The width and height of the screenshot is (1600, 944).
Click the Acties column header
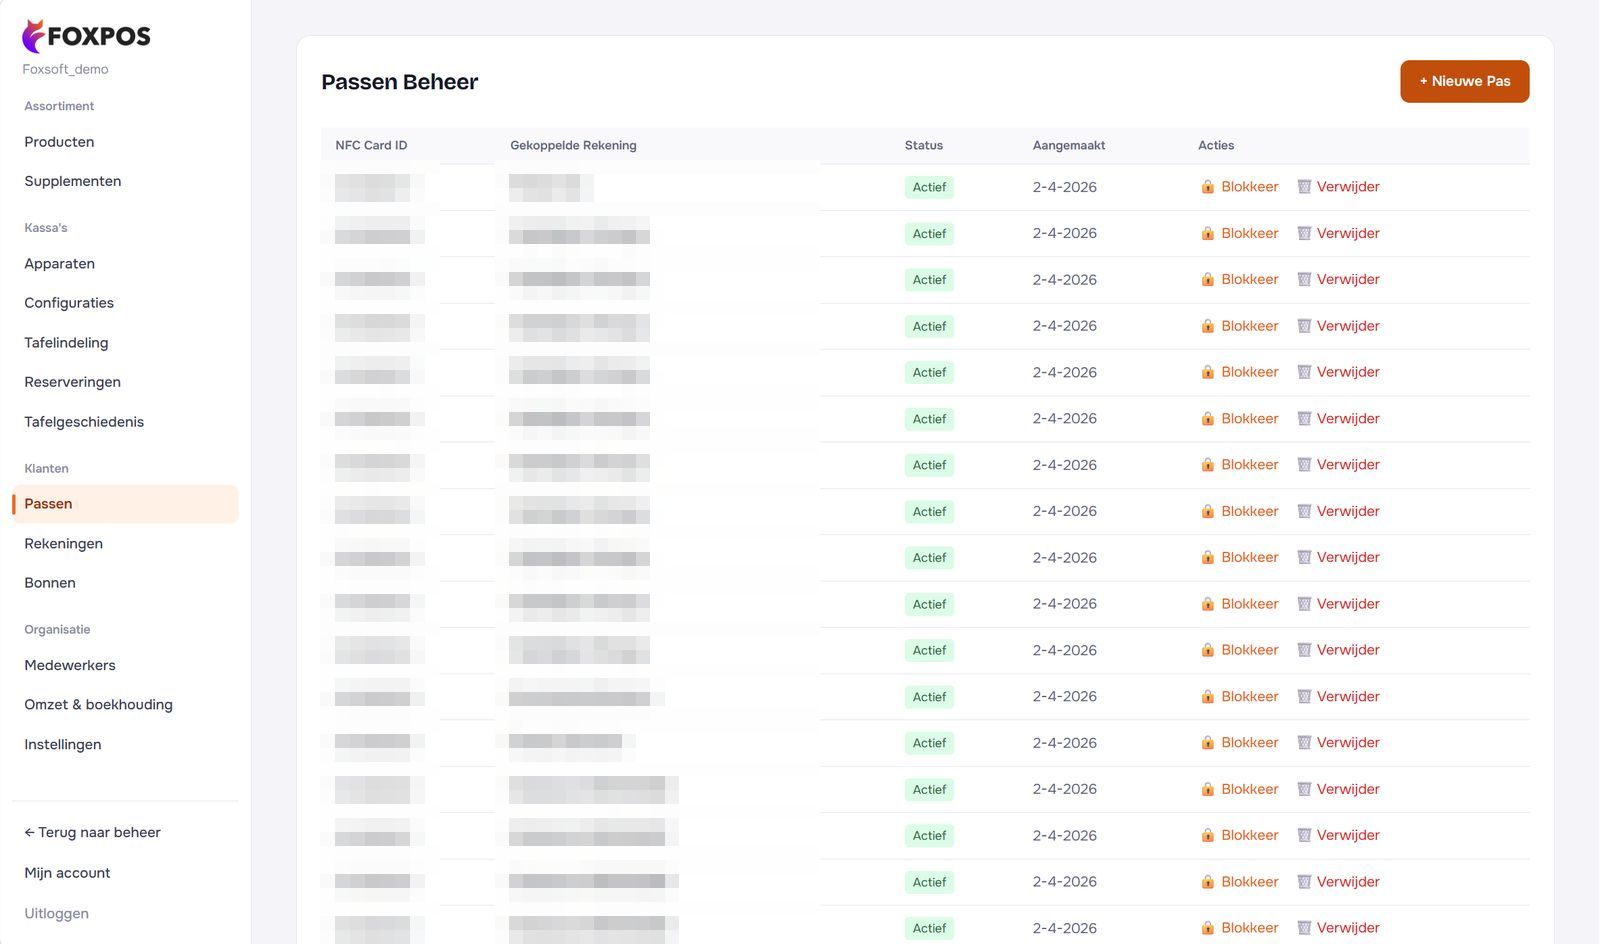tap(1216, 145)
